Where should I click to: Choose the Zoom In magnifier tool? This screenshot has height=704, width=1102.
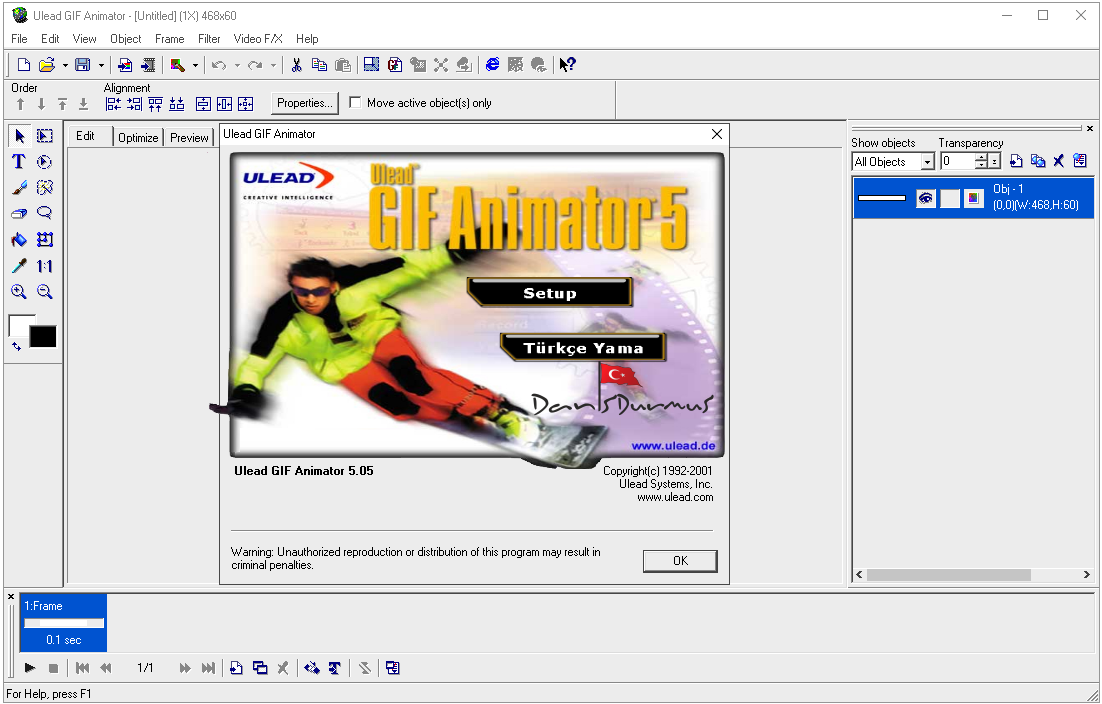tap(19, 292)
